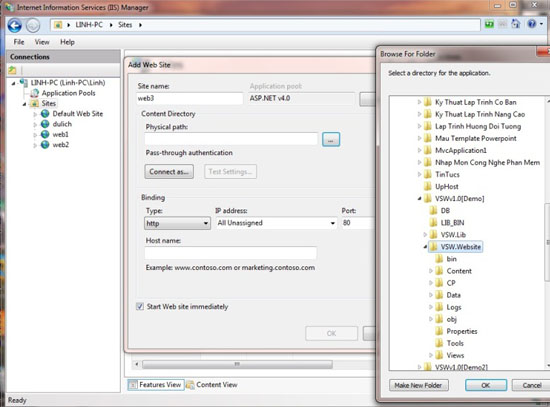Click the dulich site globe icon
The width and height of the screenshot is (550, 407).
(x=45, y=124)
